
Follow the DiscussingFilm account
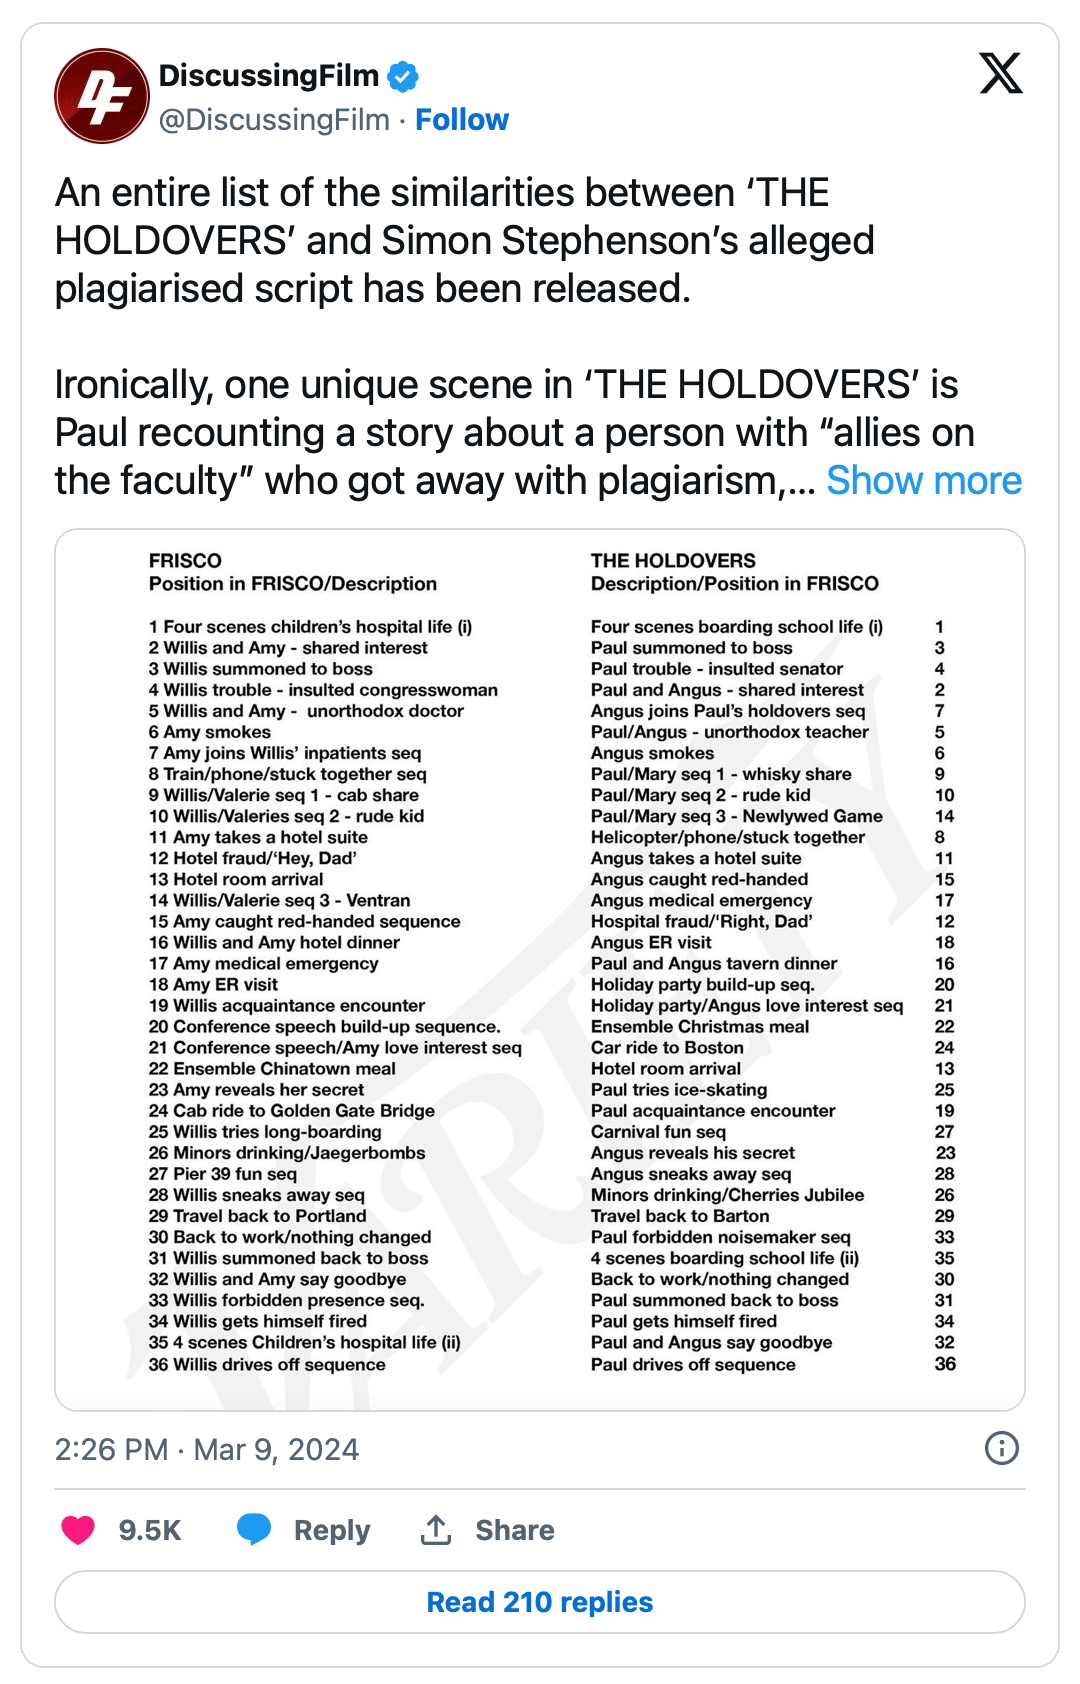[462, 120]
